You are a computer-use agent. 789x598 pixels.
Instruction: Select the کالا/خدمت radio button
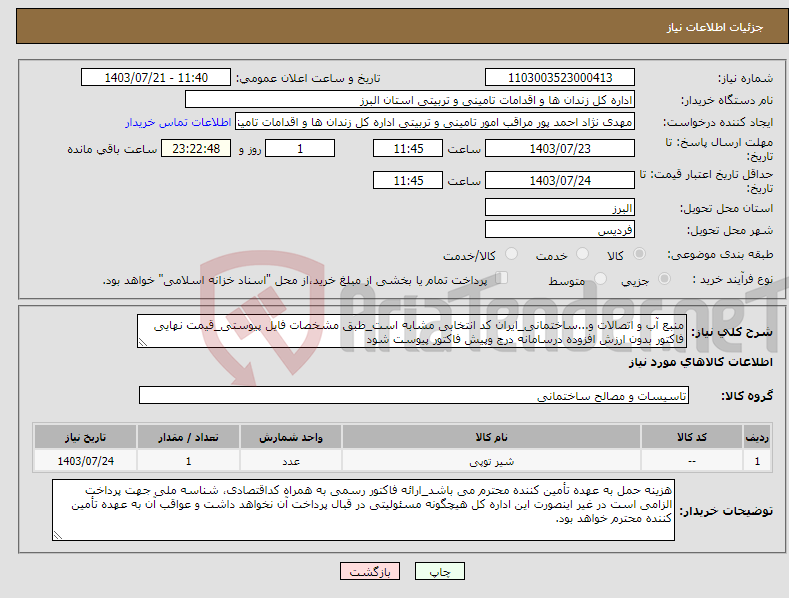[511, 254]
